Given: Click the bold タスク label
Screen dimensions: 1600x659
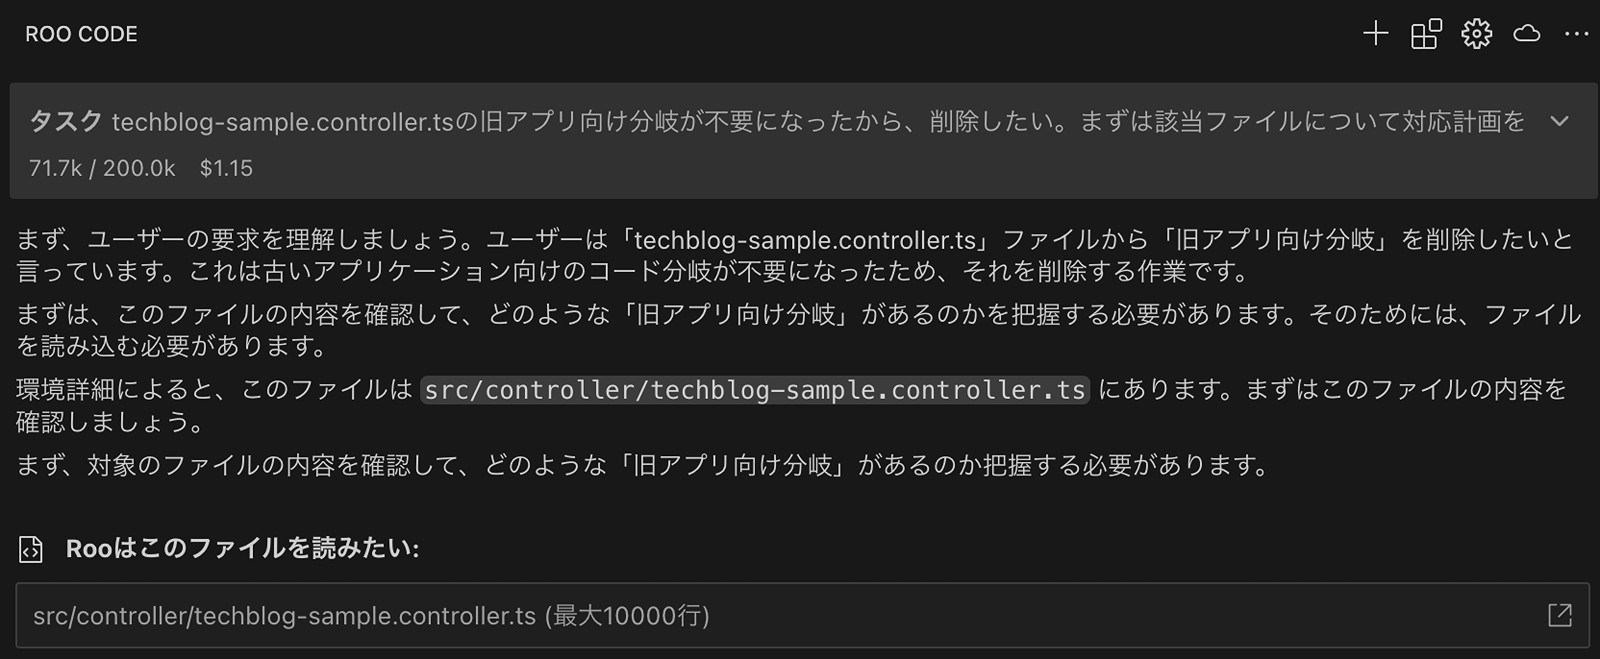Looking at the screenshot, I should click(66, 122).
